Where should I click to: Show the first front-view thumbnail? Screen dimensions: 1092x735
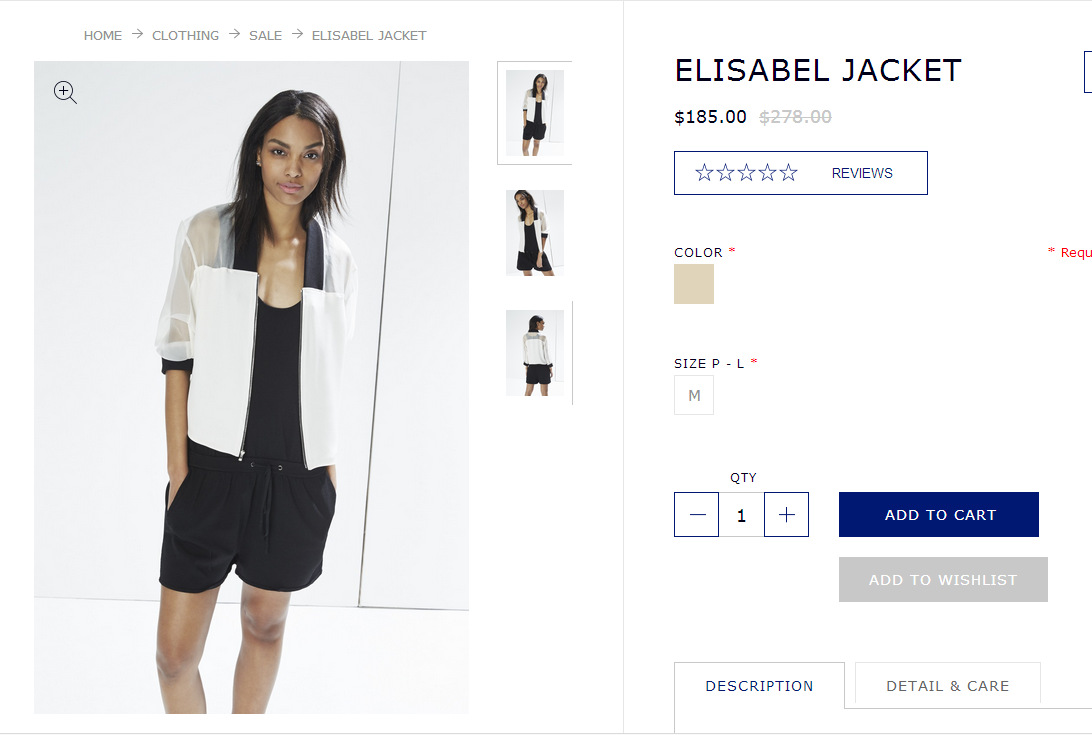[x=535, y=113]
